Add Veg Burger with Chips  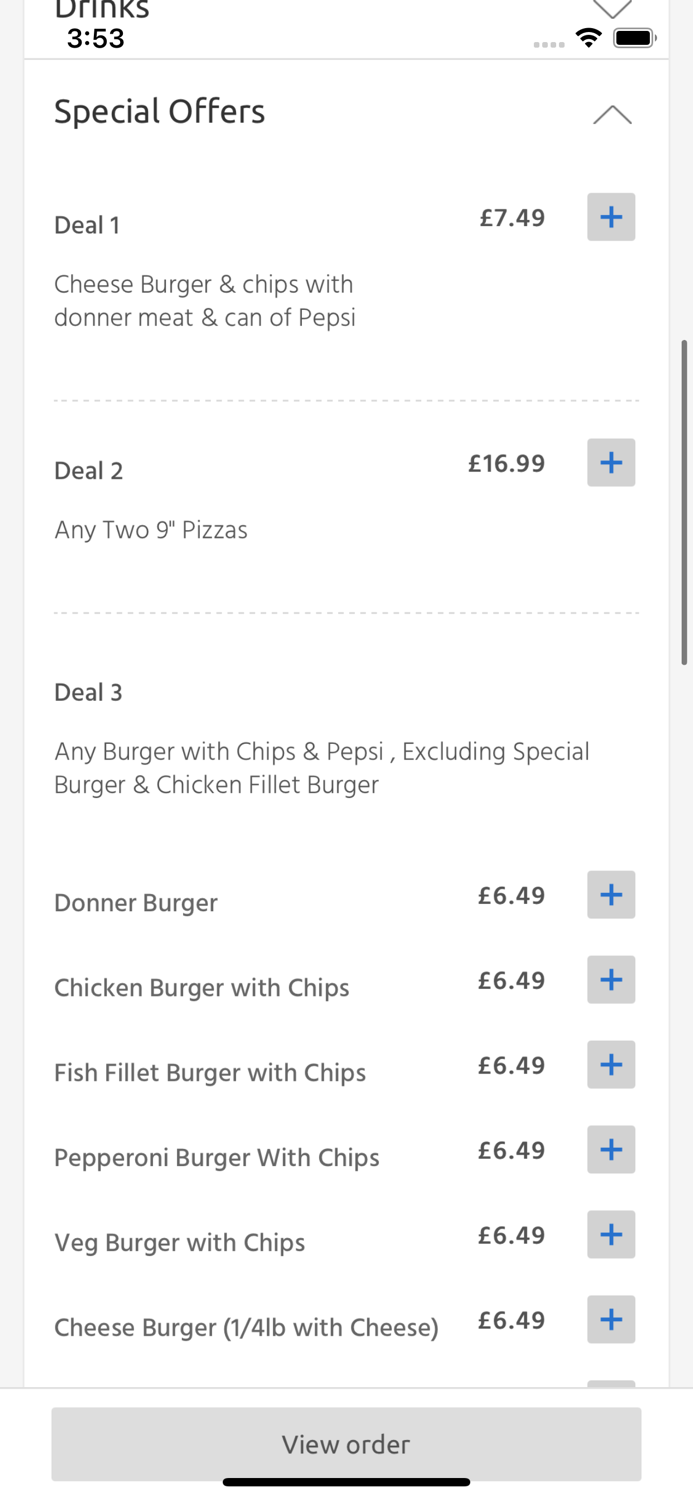click(x=611, y=1234)
